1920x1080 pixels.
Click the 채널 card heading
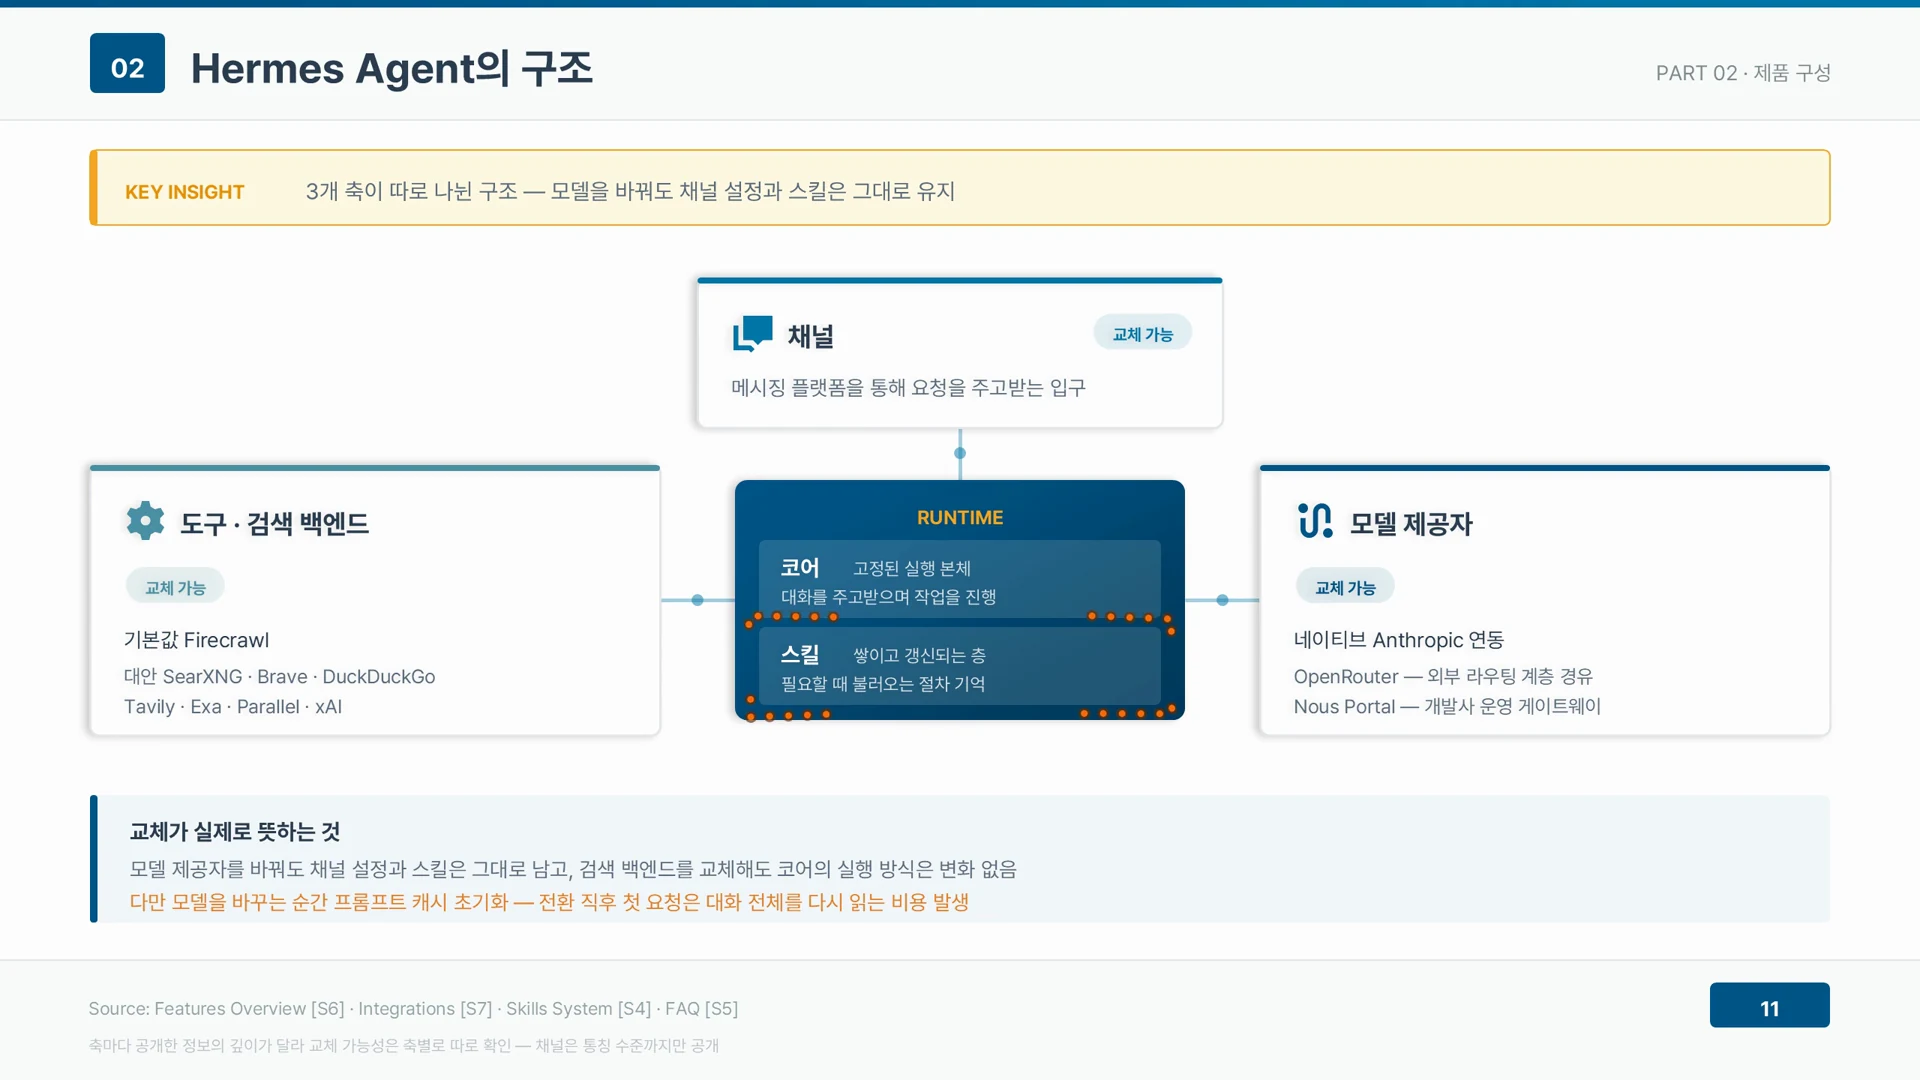pyautogui.click(x=810, y=336)
